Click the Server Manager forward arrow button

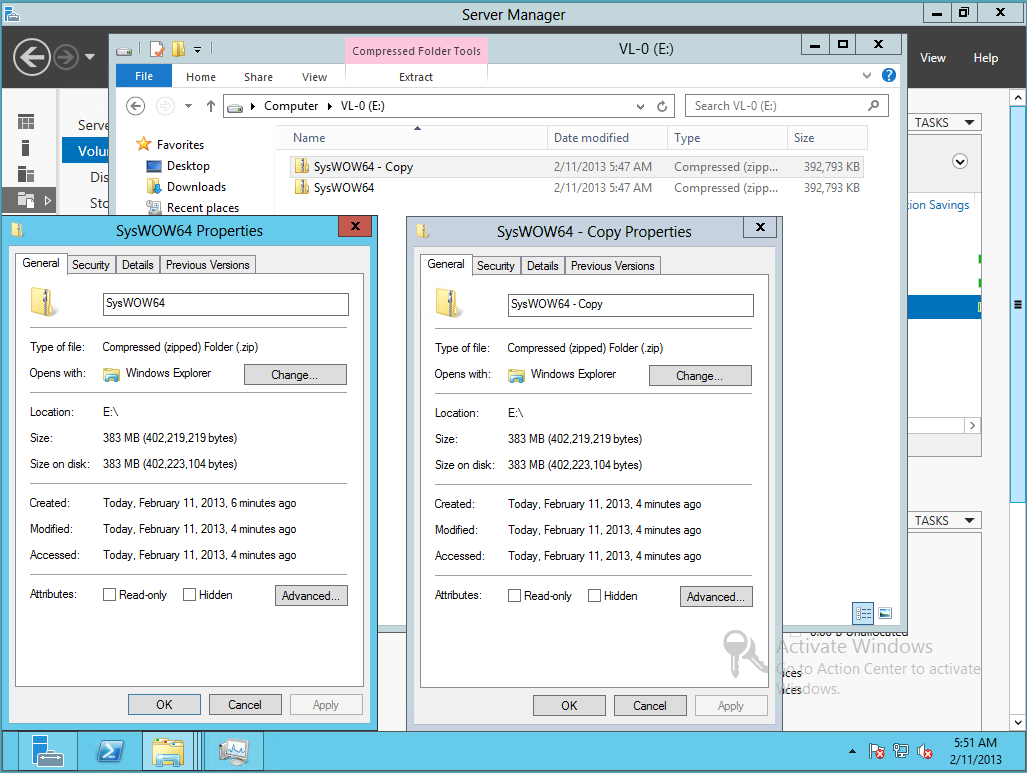point(65,58)
